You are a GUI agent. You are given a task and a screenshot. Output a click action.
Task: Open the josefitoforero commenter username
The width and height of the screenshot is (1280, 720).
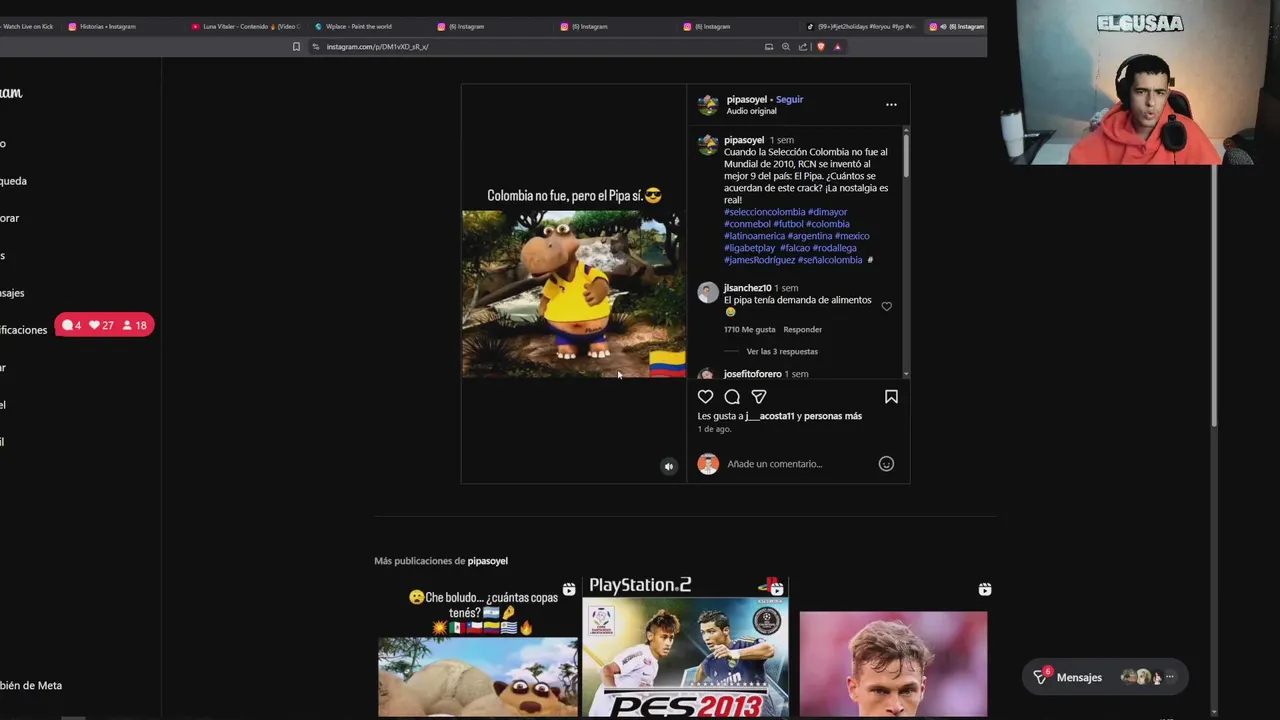753,374
